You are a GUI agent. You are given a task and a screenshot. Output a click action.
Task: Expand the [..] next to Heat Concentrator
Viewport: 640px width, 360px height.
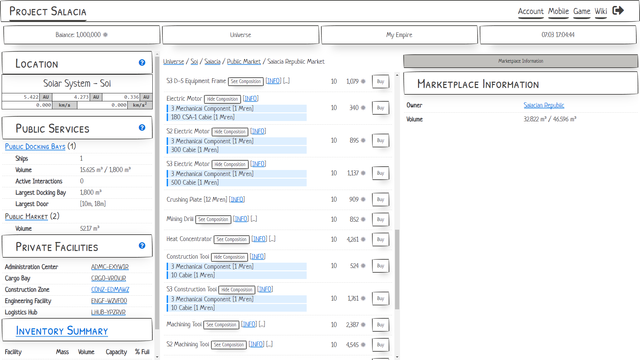(x=273, y=239)
